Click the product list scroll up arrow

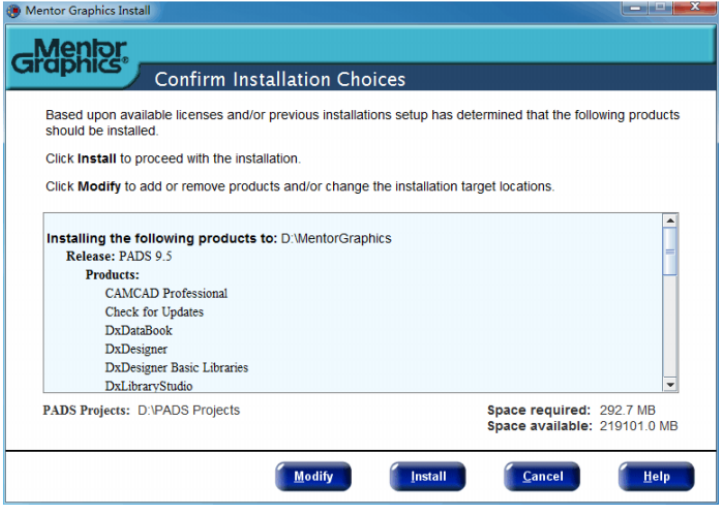pos(670,220)
